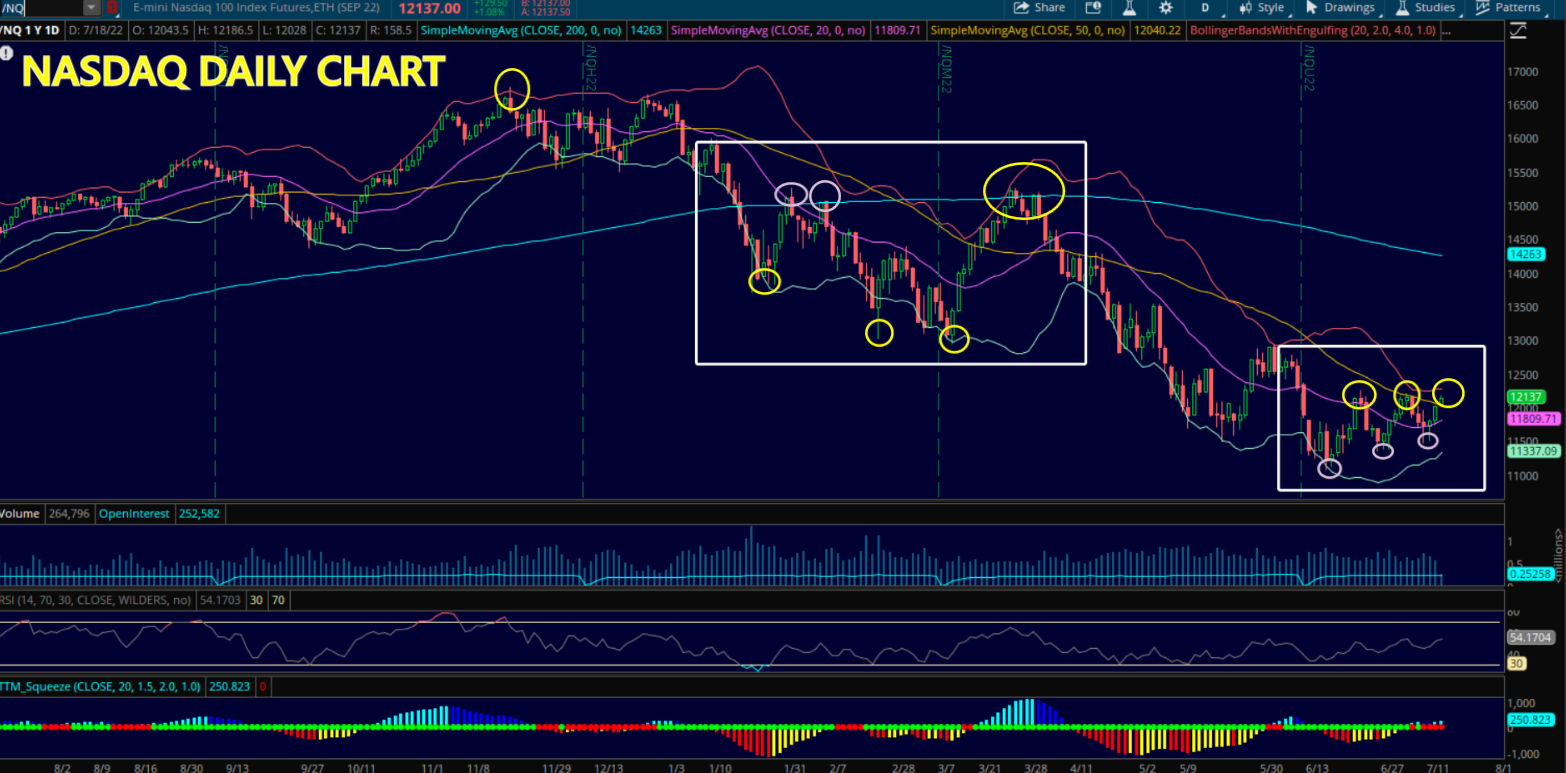Click the 250.823 TTM Squeeze axis bubble
Image resolution: width=1566 pixels, height=773 pixels.
[1530, 719]
